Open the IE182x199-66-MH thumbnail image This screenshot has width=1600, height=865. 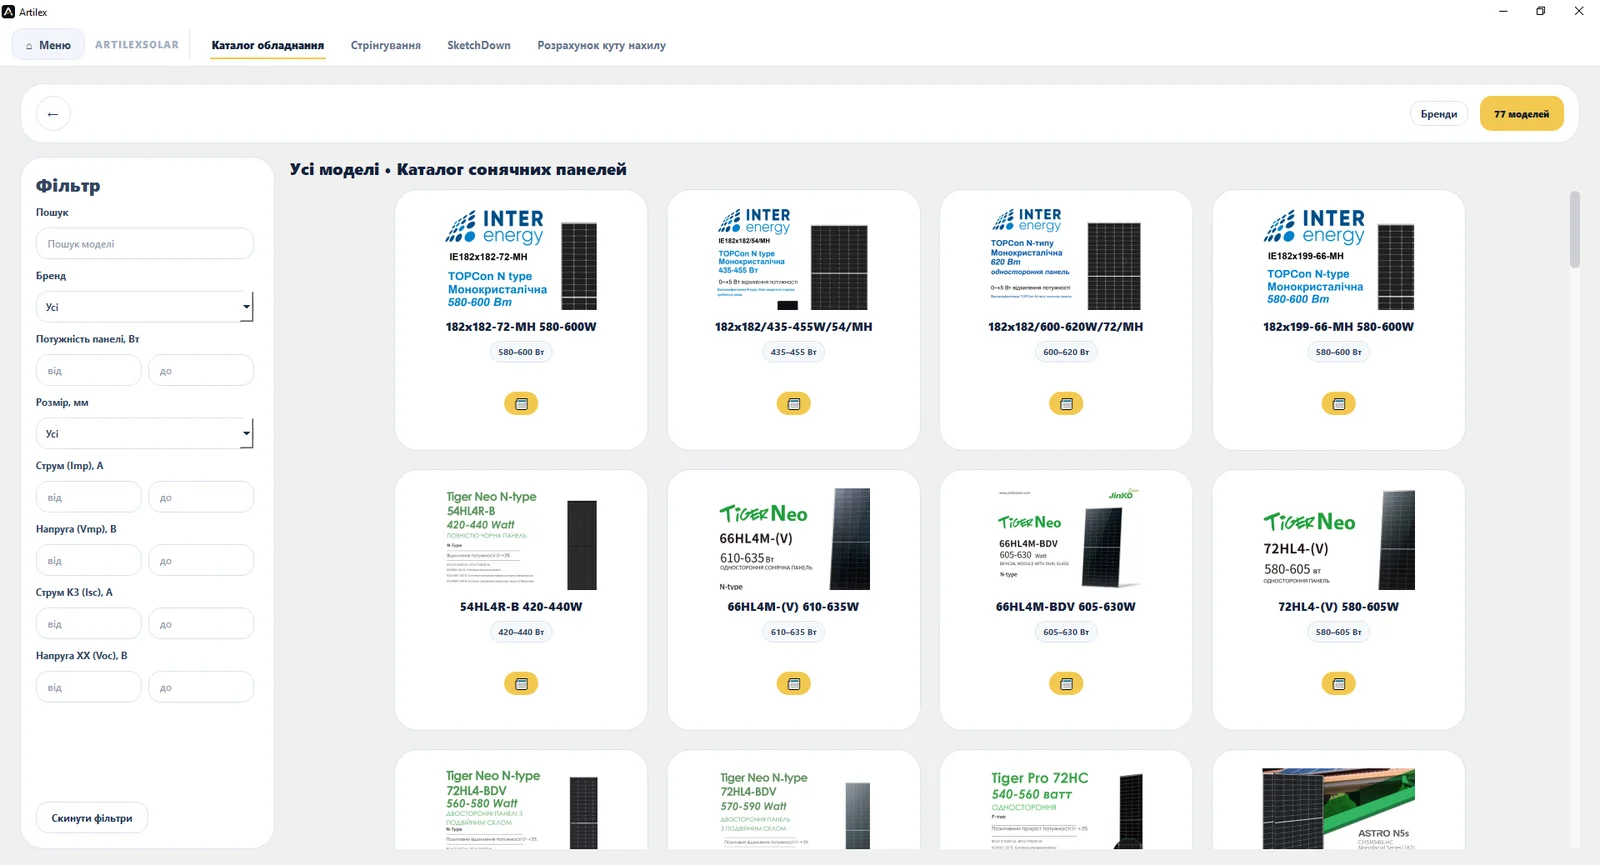(1339, 261)
